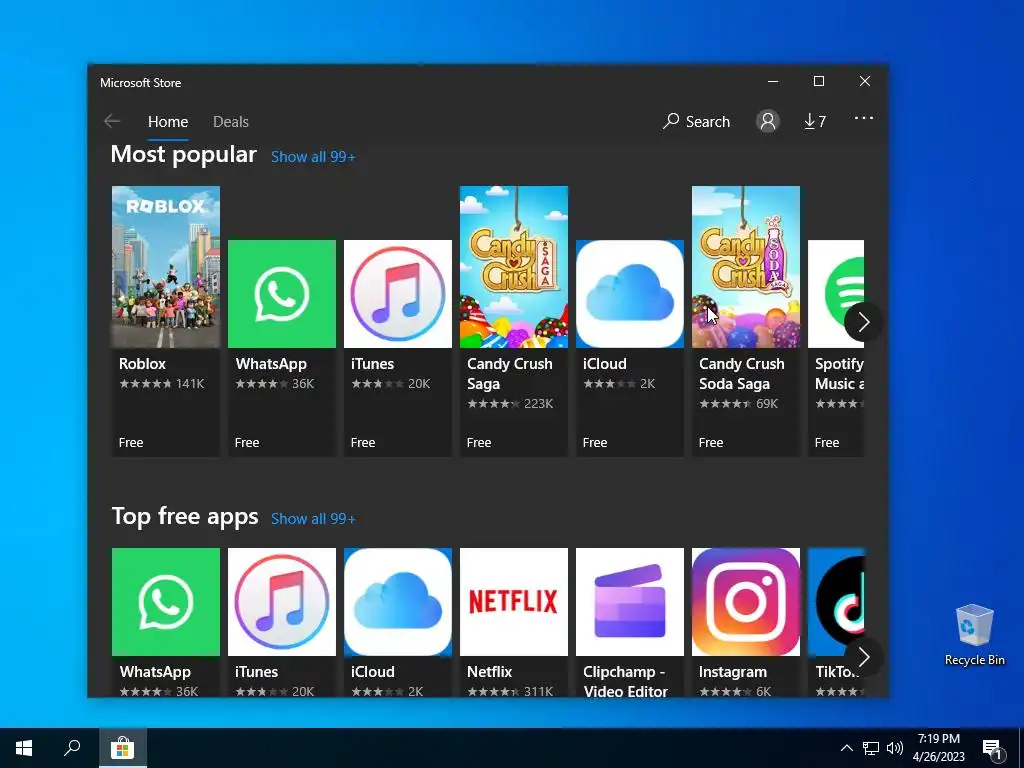Switch to the Deals tab

pyautogui.click(x=231, y=121)
